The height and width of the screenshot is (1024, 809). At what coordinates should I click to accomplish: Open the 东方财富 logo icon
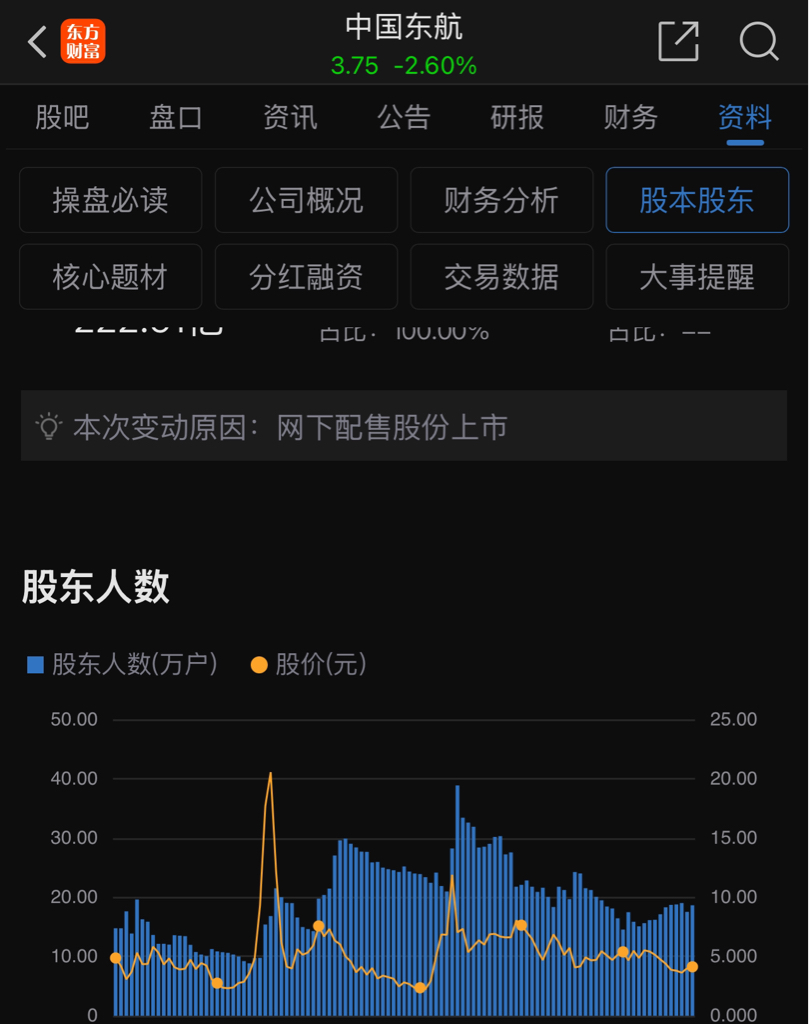point(83,42)
